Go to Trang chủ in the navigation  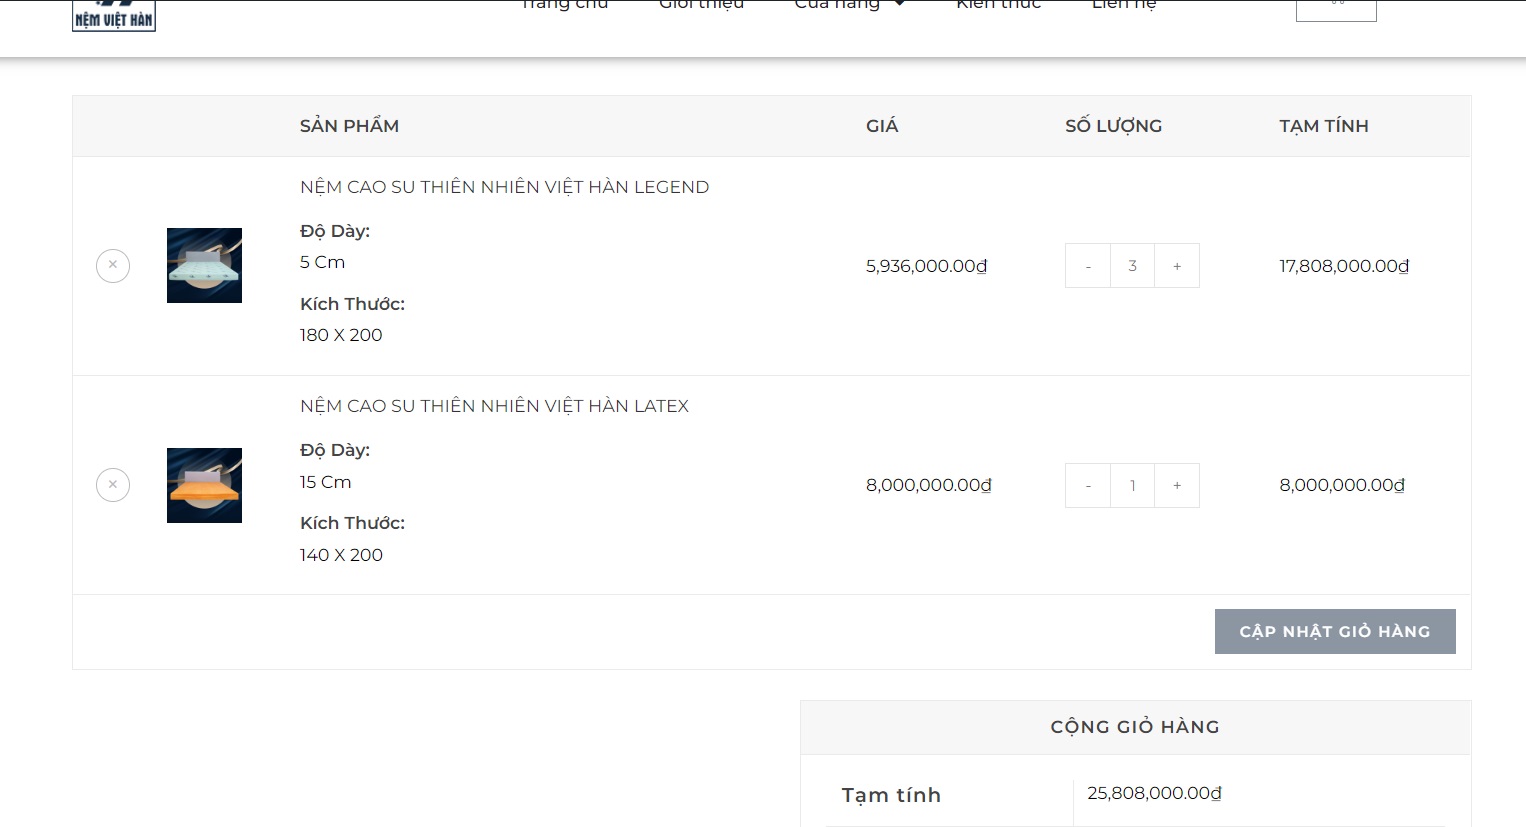pyautogui.click(x=564, y=5)
